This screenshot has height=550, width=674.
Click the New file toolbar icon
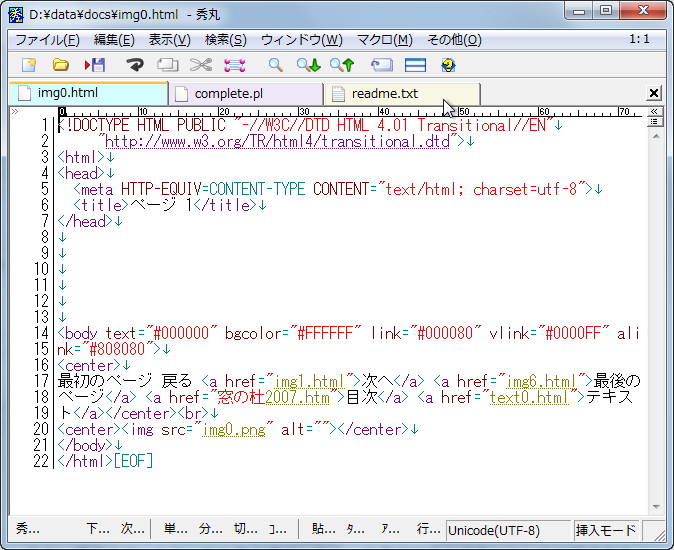click(x=29, y=65)
